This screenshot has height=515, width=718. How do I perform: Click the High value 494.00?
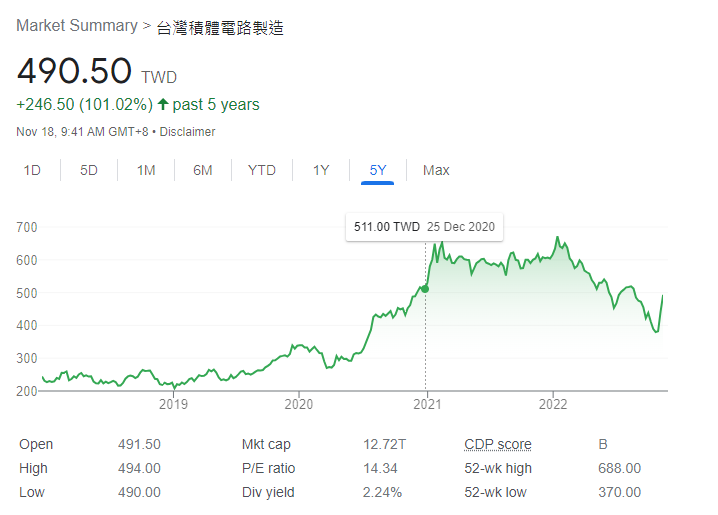coord(139,468)
